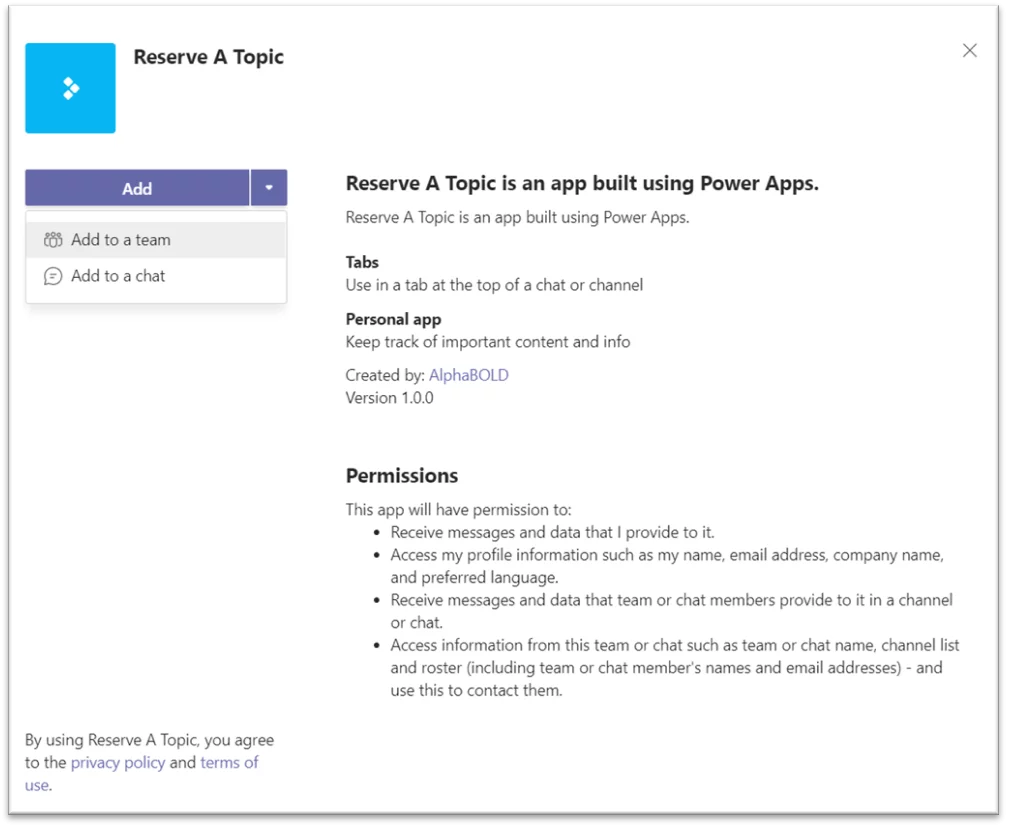The image size is (1009, 827).
Task: Click the people icon beside Add to a team
Action: tap(53, 240)
